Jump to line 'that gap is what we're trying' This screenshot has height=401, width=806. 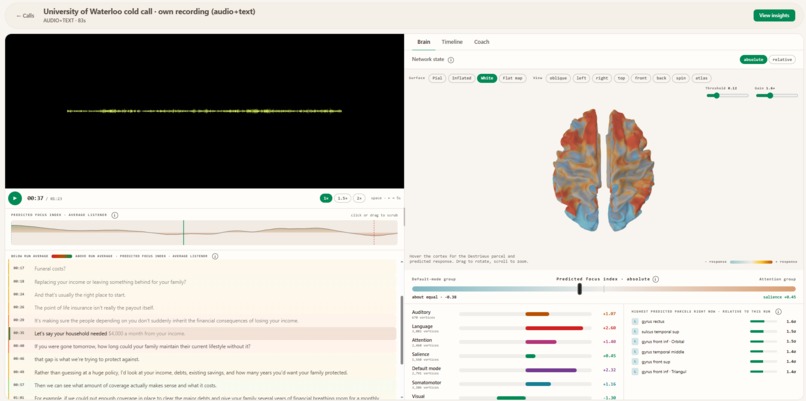[203, 359]
